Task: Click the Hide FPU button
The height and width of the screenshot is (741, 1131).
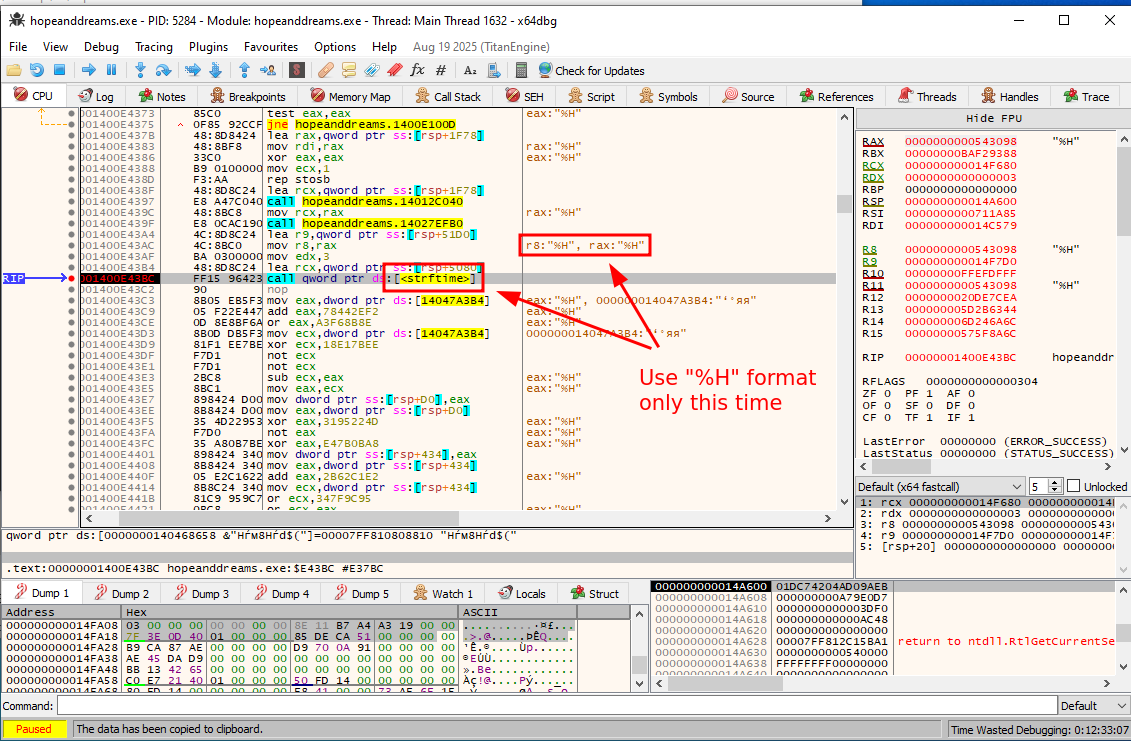Action: [x=992, y=118]
